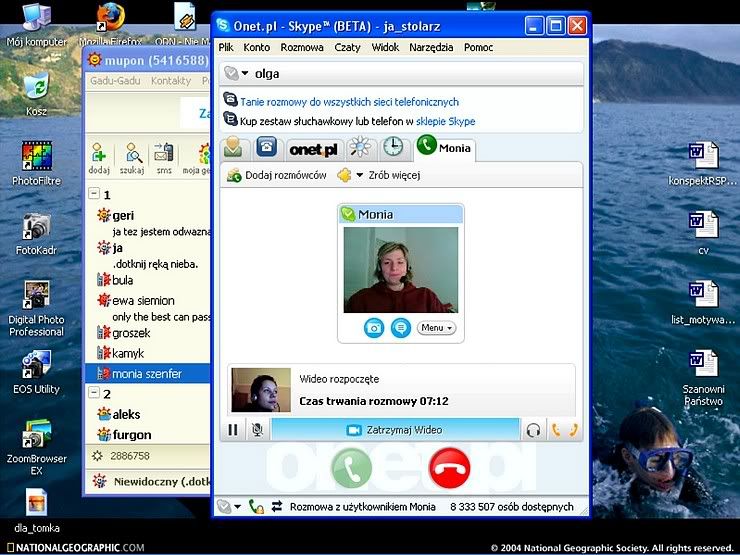Select contact groszek
Image resolution: width=740 pixels, height=555 pixels.
[131, 333]
